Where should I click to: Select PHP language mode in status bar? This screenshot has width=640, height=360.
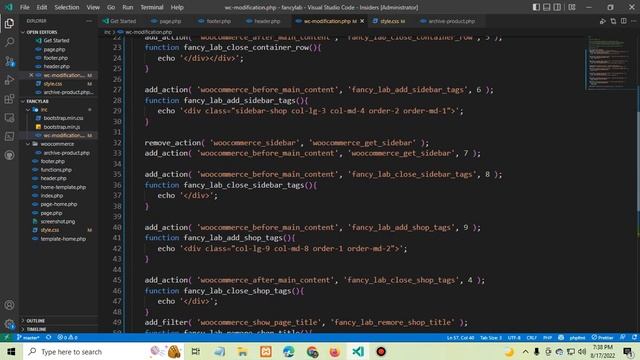point(547,338)
